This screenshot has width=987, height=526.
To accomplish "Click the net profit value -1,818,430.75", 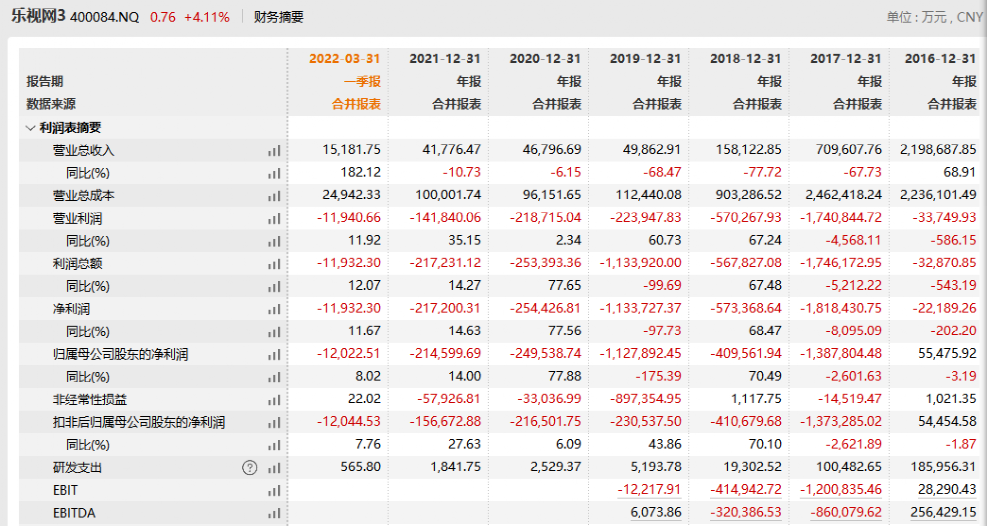I will (841, 308).
